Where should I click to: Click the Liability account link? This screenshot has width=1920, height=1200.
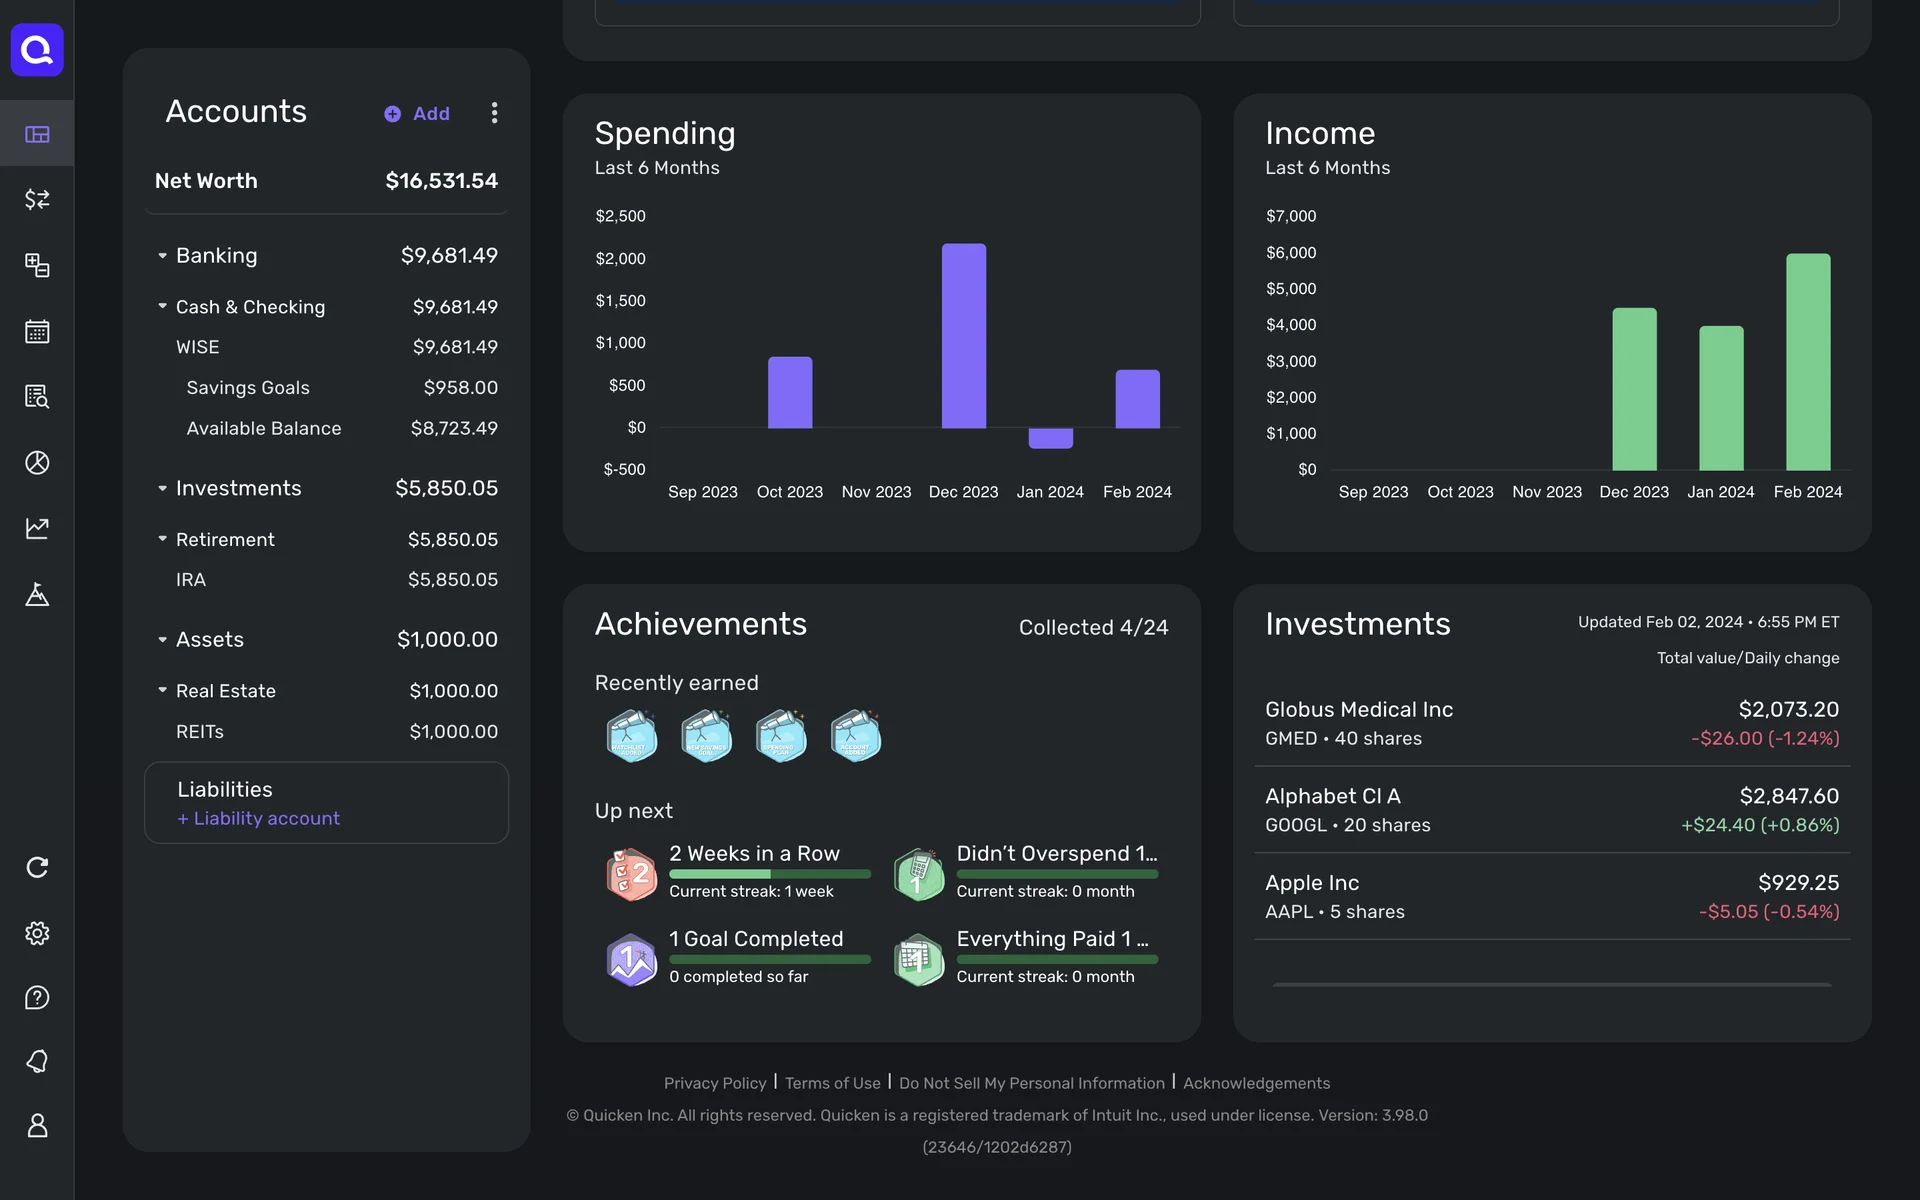coord(259,818)
